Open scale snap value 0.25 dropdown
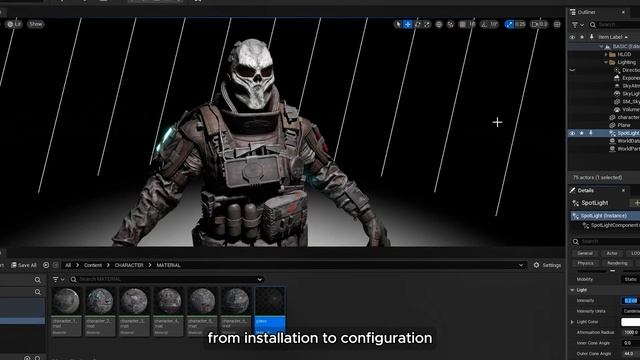Viewport: 640px width, 360px height. coord(520,24)
